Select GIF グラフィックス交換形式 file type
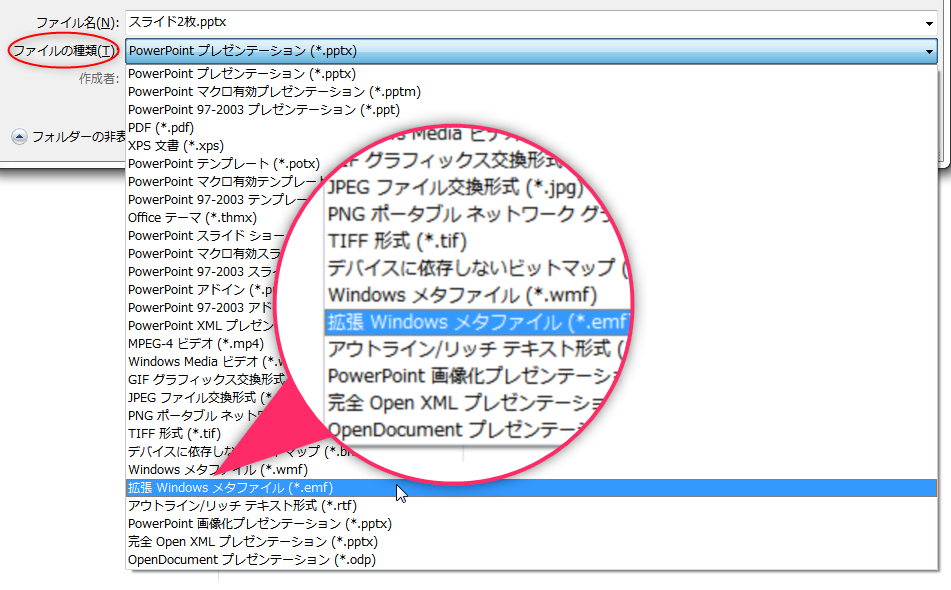 click(206, 380)
